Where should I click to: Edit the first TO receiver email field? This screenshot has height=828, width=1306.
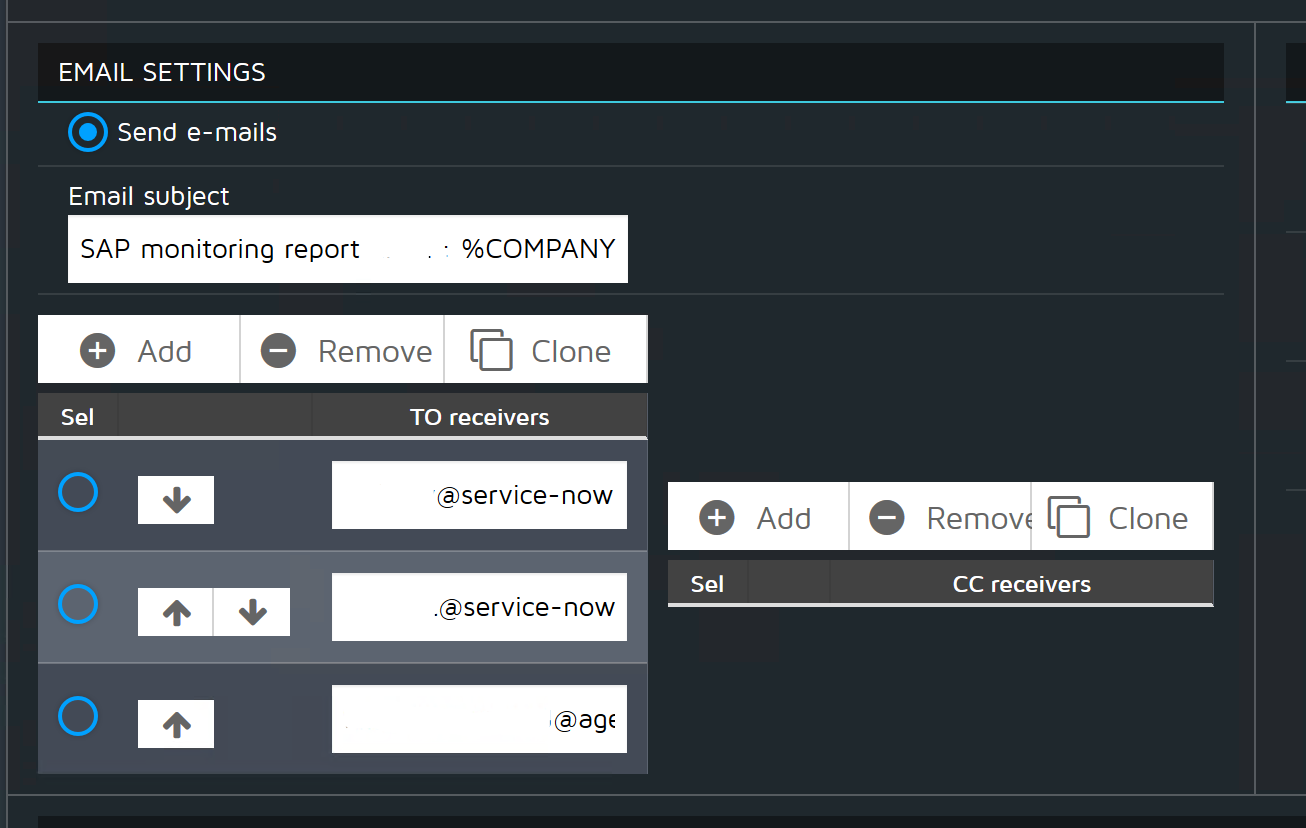point(479,495)
